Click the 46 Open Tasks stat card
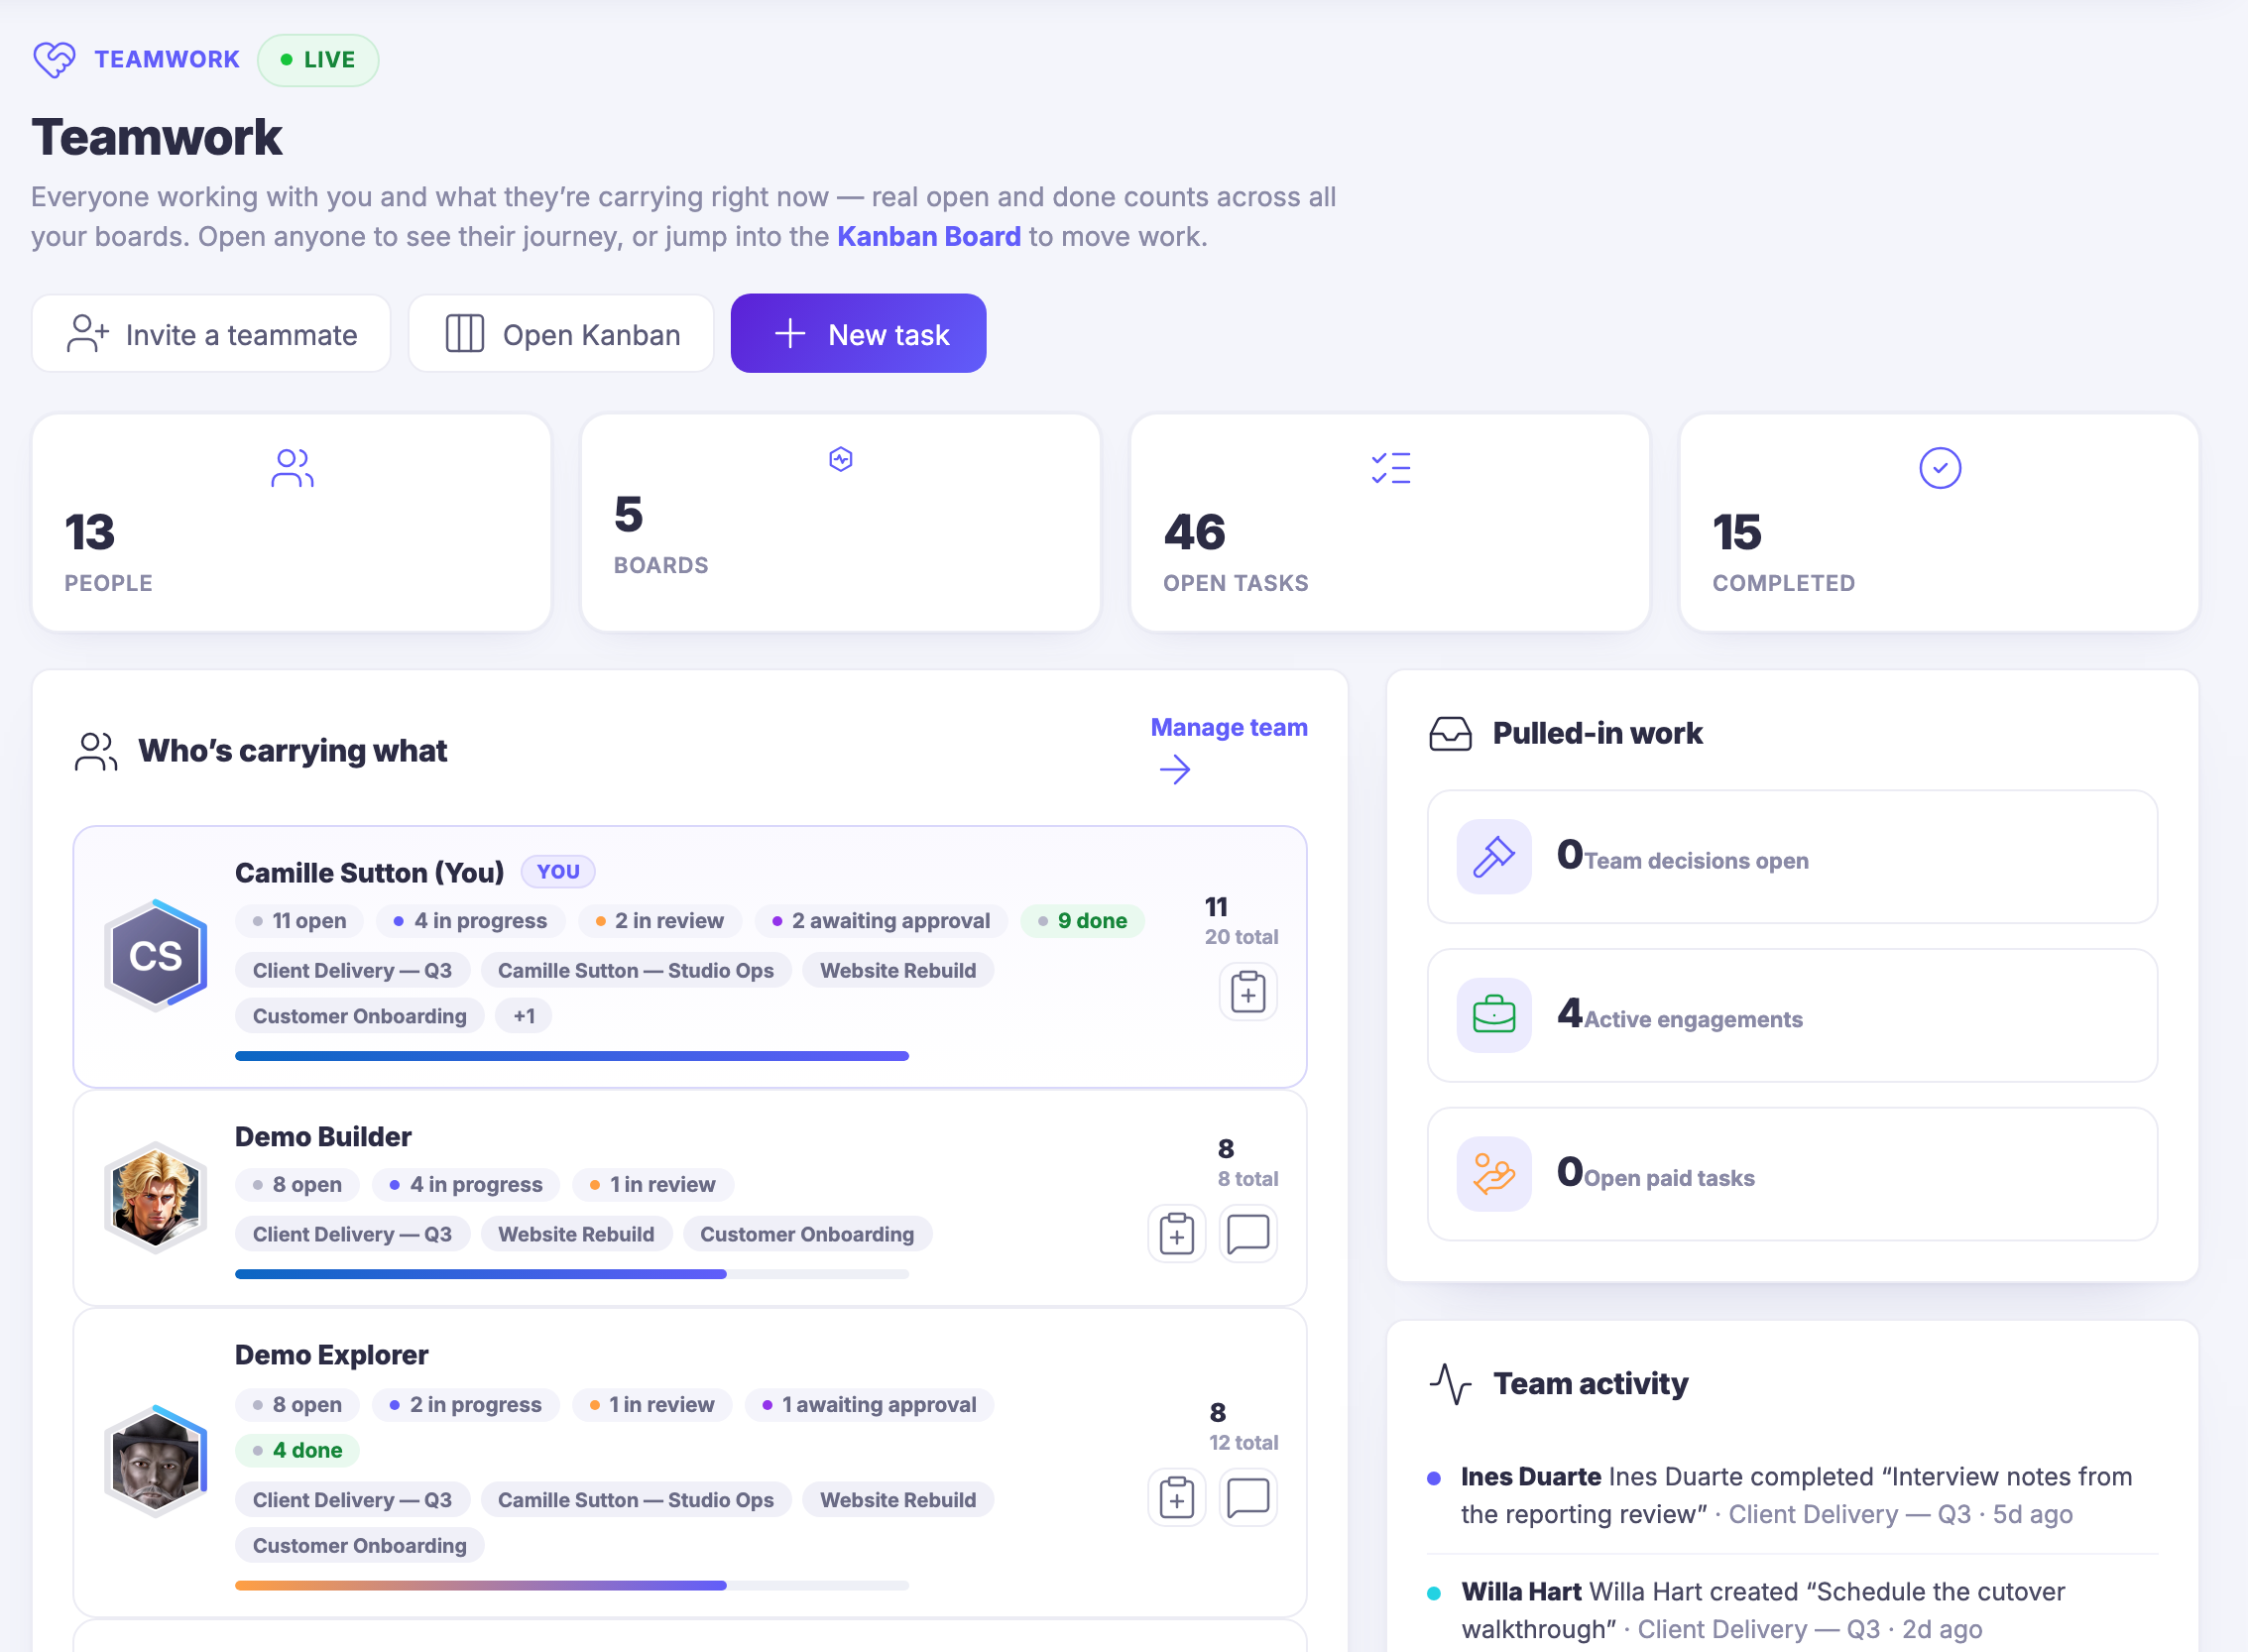The height and width of the screenshot is (1652, 2248). 1389,523
